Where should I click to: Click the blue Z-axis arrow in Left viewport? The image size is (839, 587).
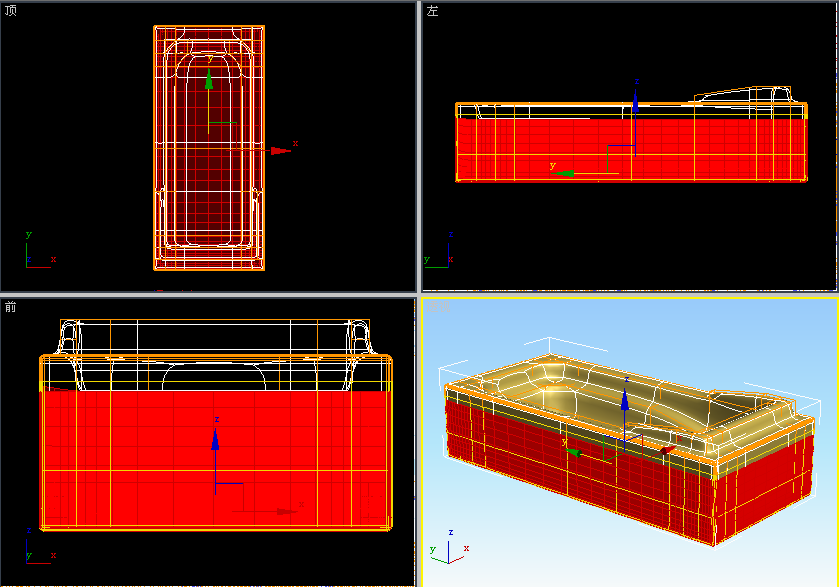pos(635,100)
